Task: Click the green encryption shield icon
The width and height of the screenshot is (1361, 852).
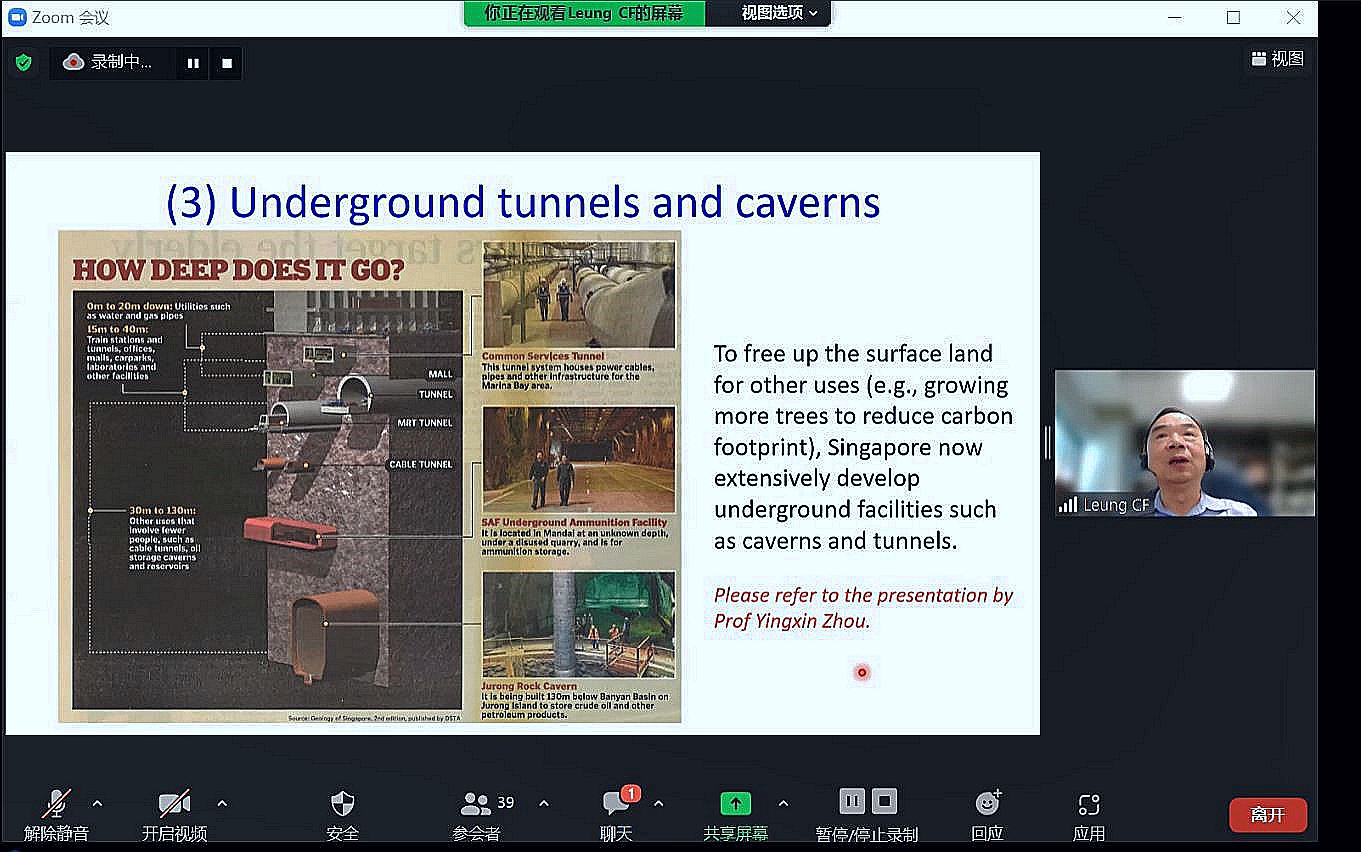Action: pyautogui.click(x=23, y=63)
